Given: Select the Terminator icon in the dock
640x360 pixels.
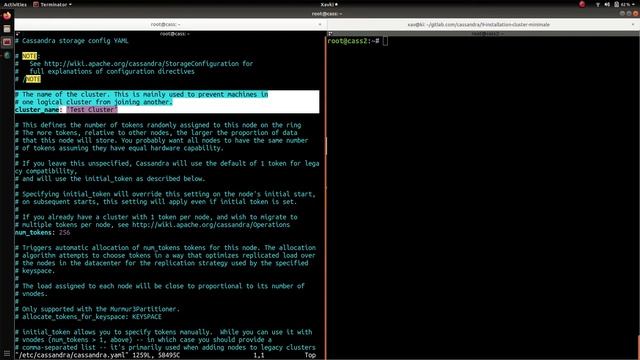Looking at the screenshot, I should click(x=7, y=42).
